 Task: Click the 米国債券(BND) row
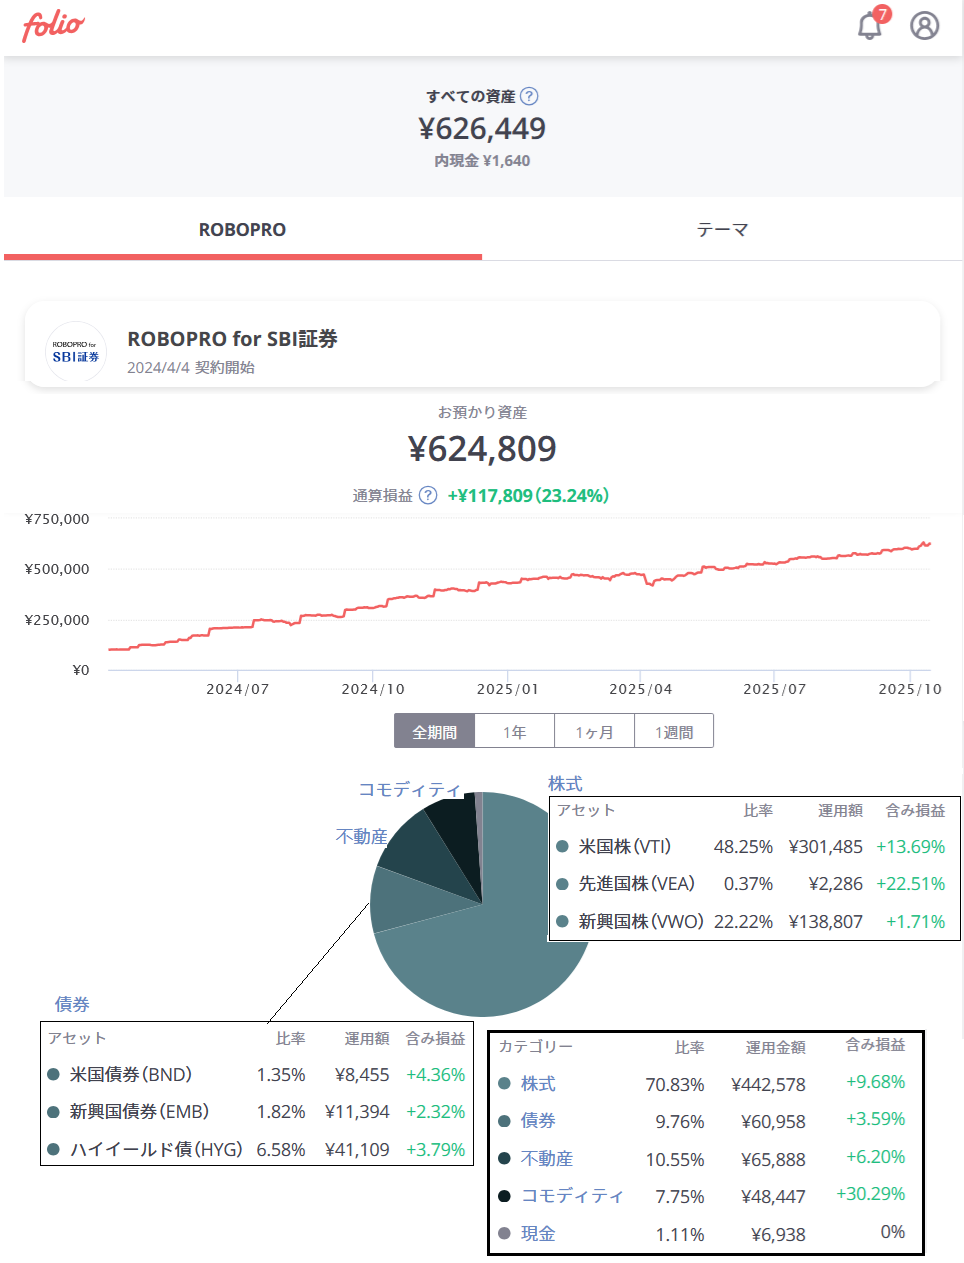point(257,1075)
